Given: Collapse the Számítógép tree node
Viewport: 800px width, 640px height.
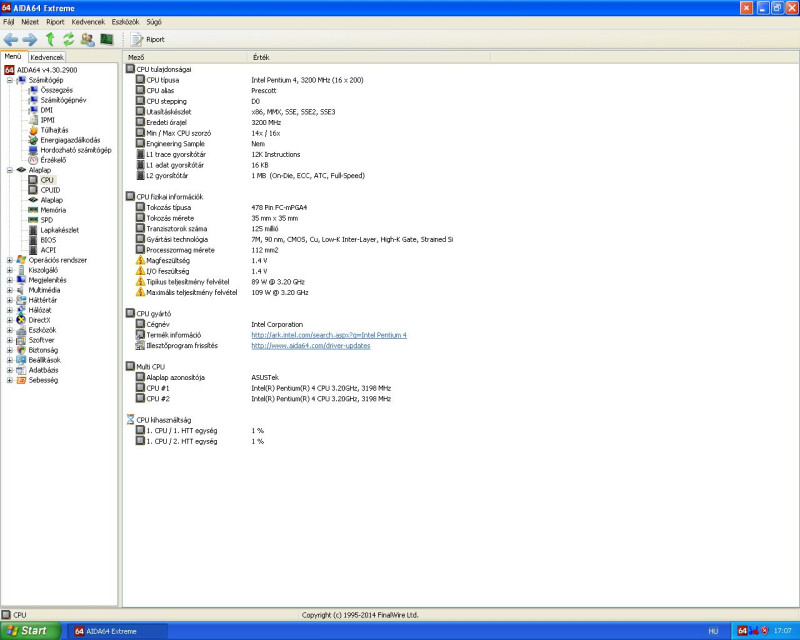Looking at the screenshot, I should click(10, 80).
